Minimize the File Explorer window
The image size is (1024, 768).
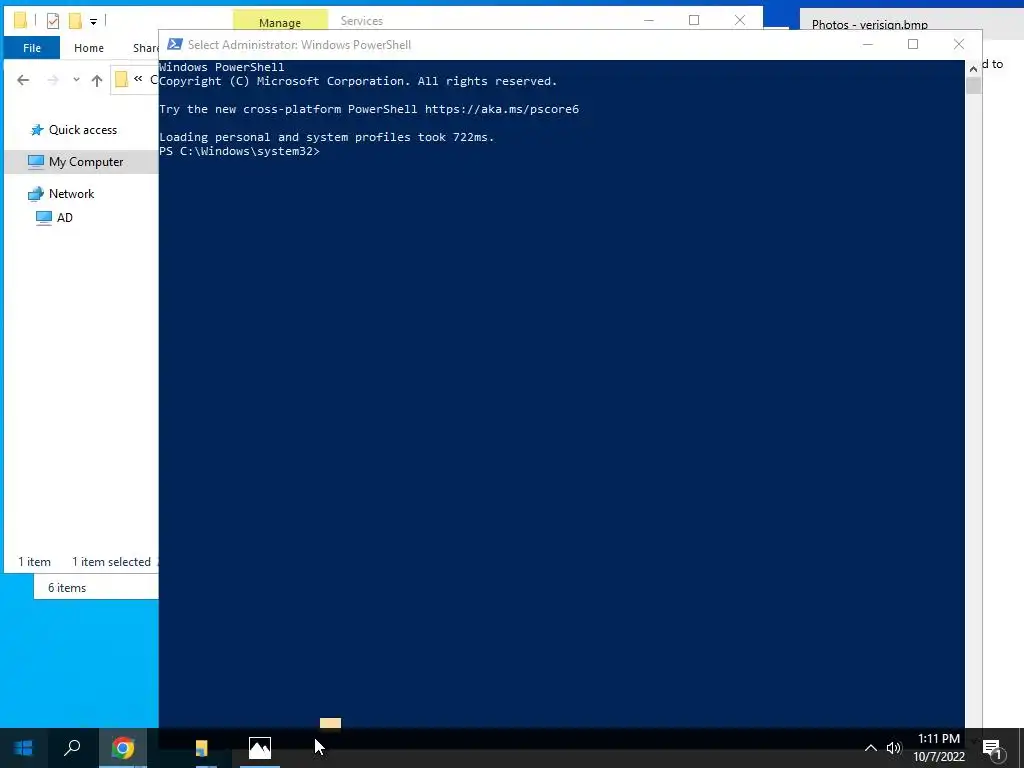(x=648, y=20)
